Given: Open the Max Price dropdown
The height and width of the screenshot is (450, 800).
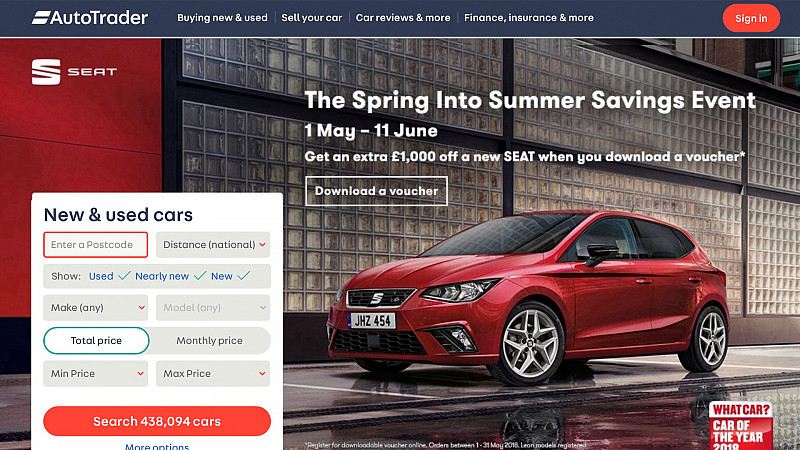Looking at the screenshot, I should [x=213, y=373].
